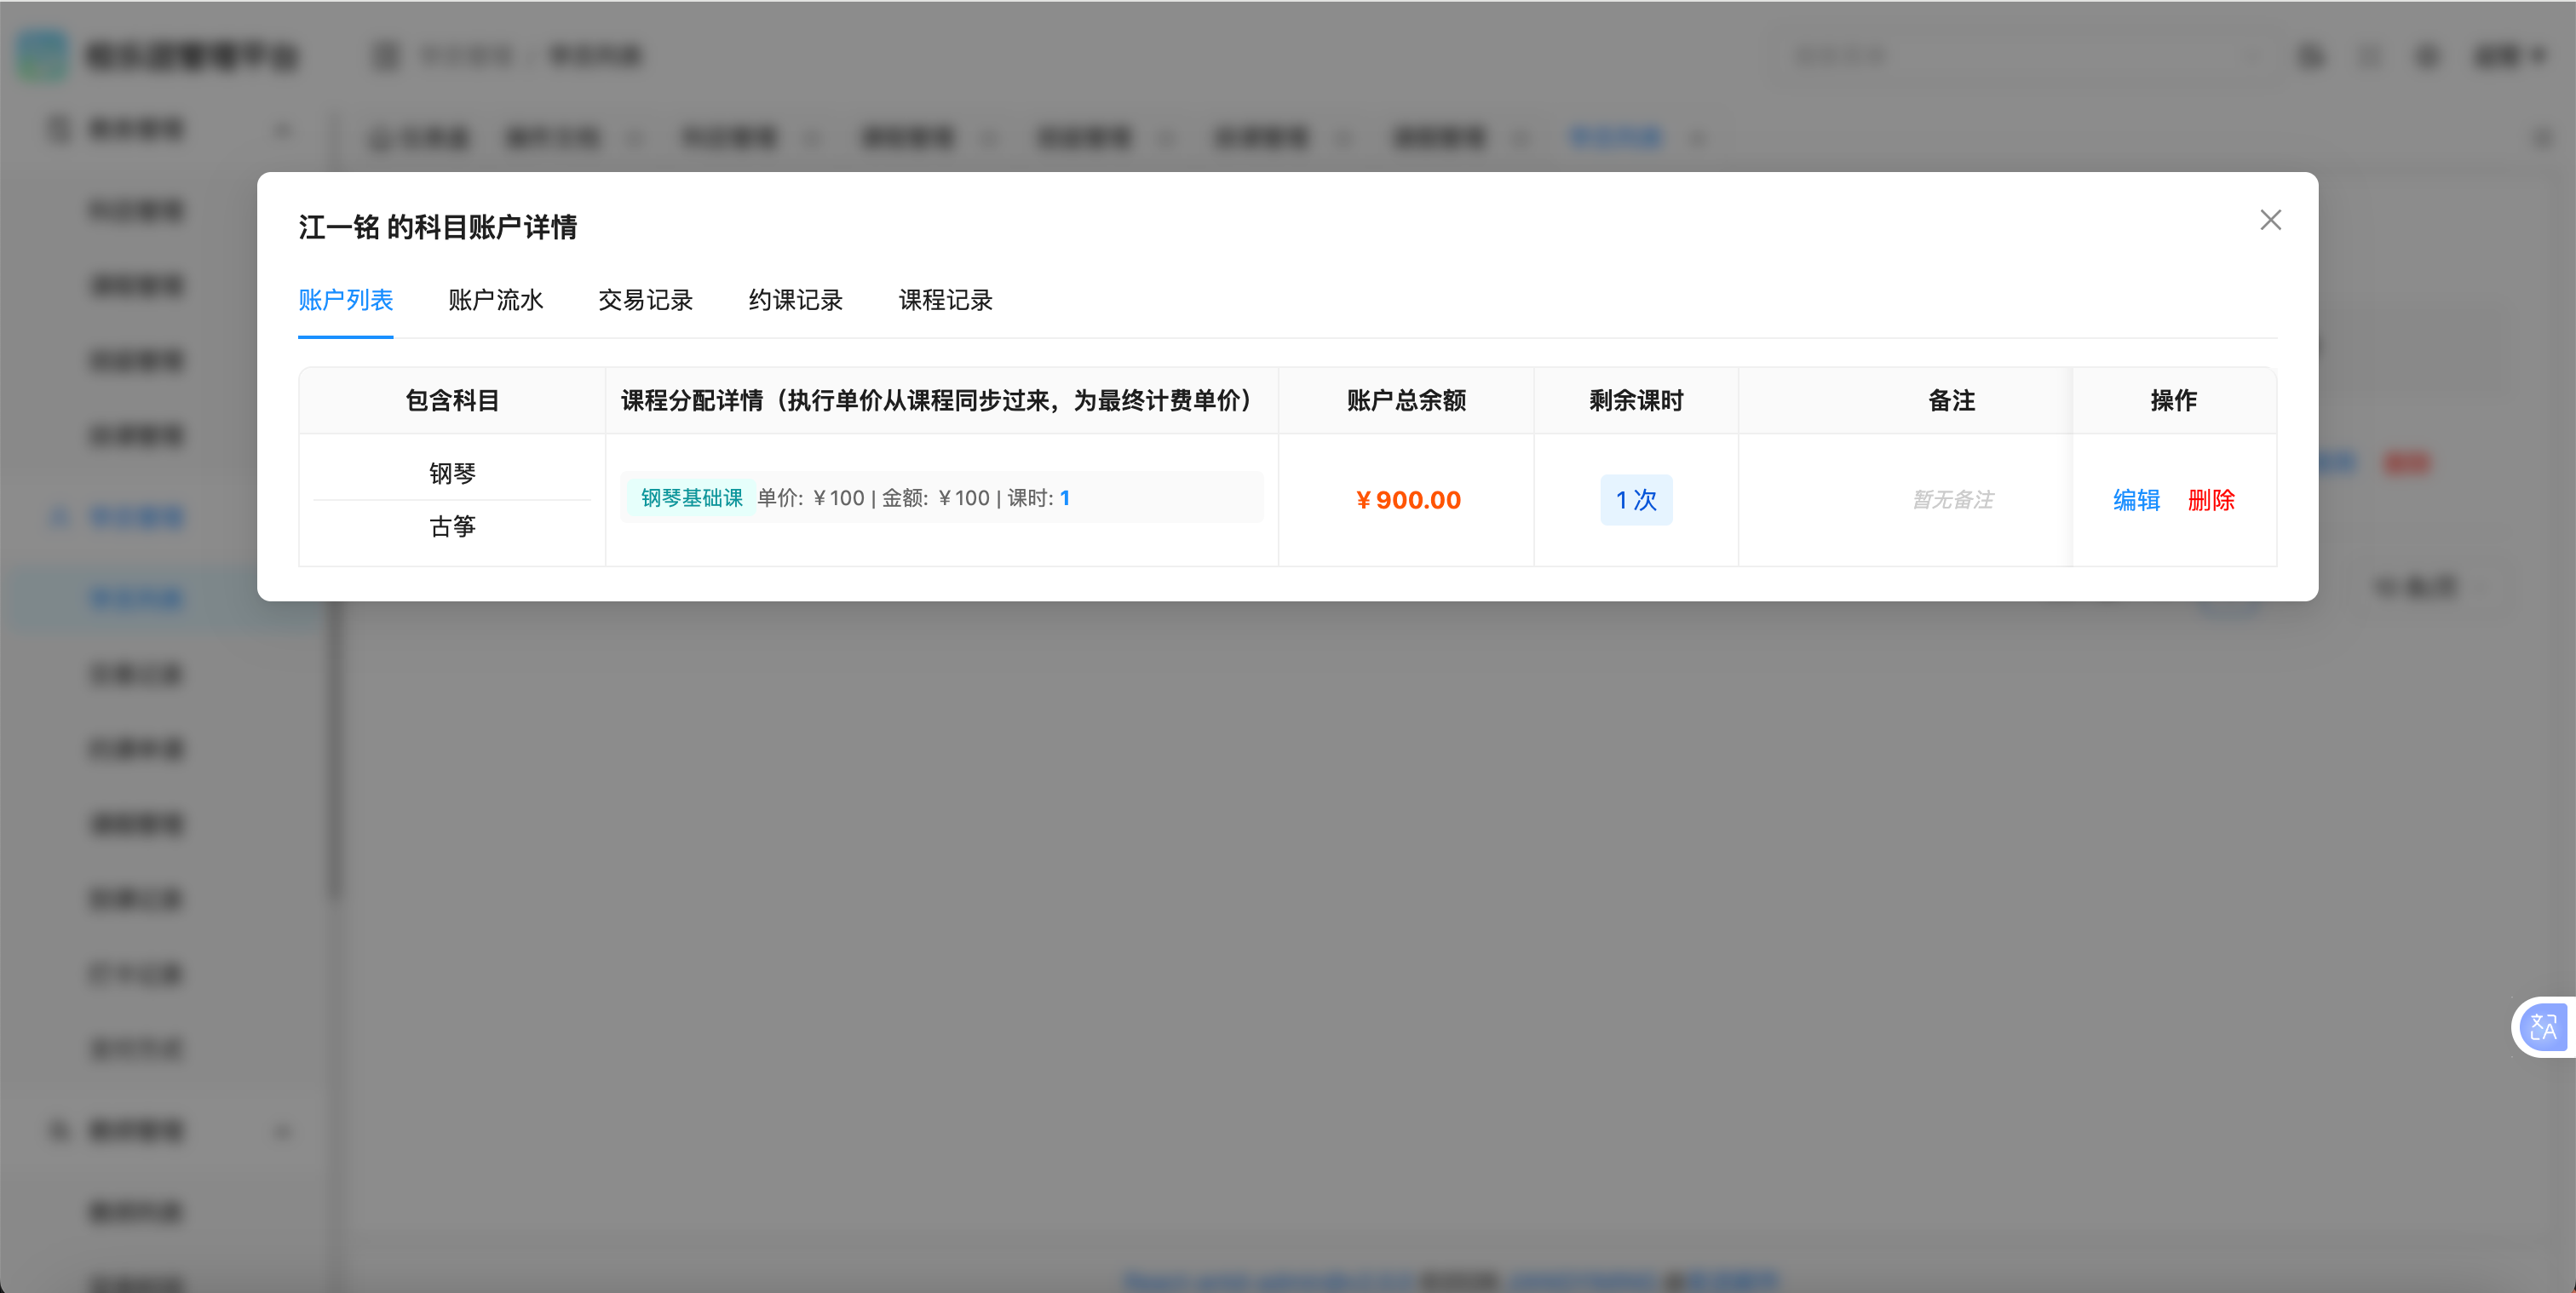Screen dimensions: 2576x1293
Task: Click the red 删除 link
Action: coord(2210,500)
